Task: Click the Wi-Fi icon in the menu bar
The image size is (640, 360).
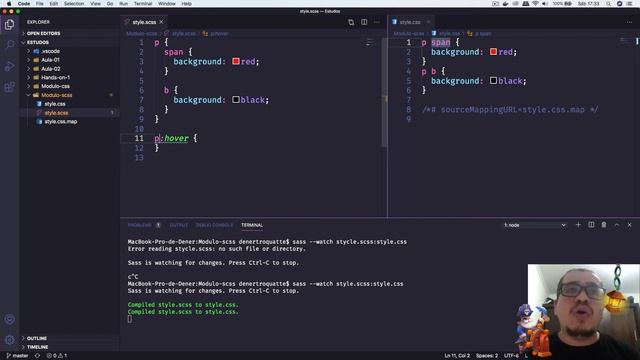Action: coord(535,4)
